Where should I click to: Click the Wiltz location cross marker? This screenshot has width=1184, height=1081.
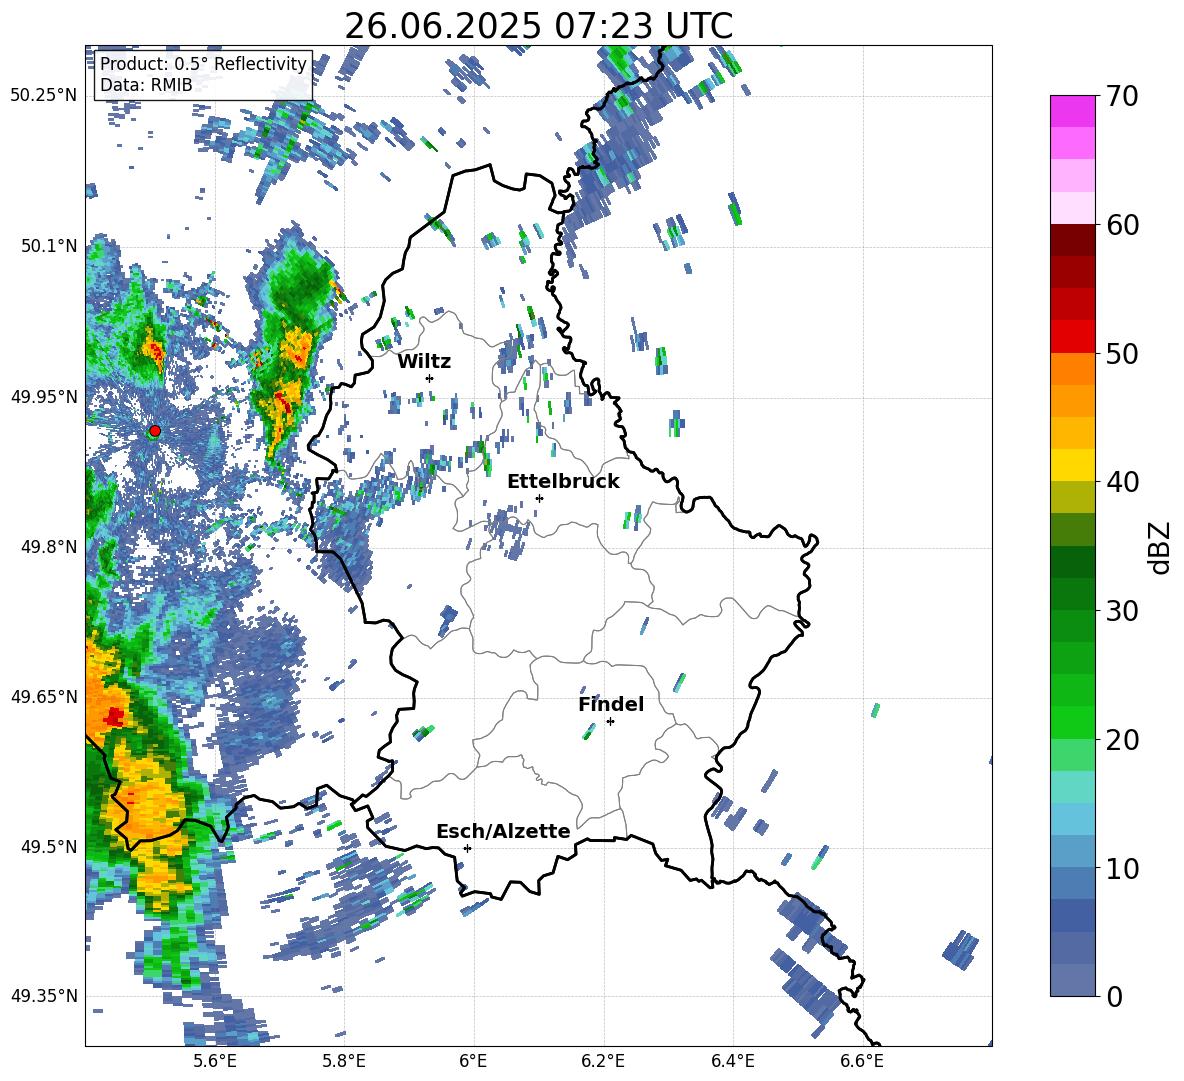coord(430,378)
